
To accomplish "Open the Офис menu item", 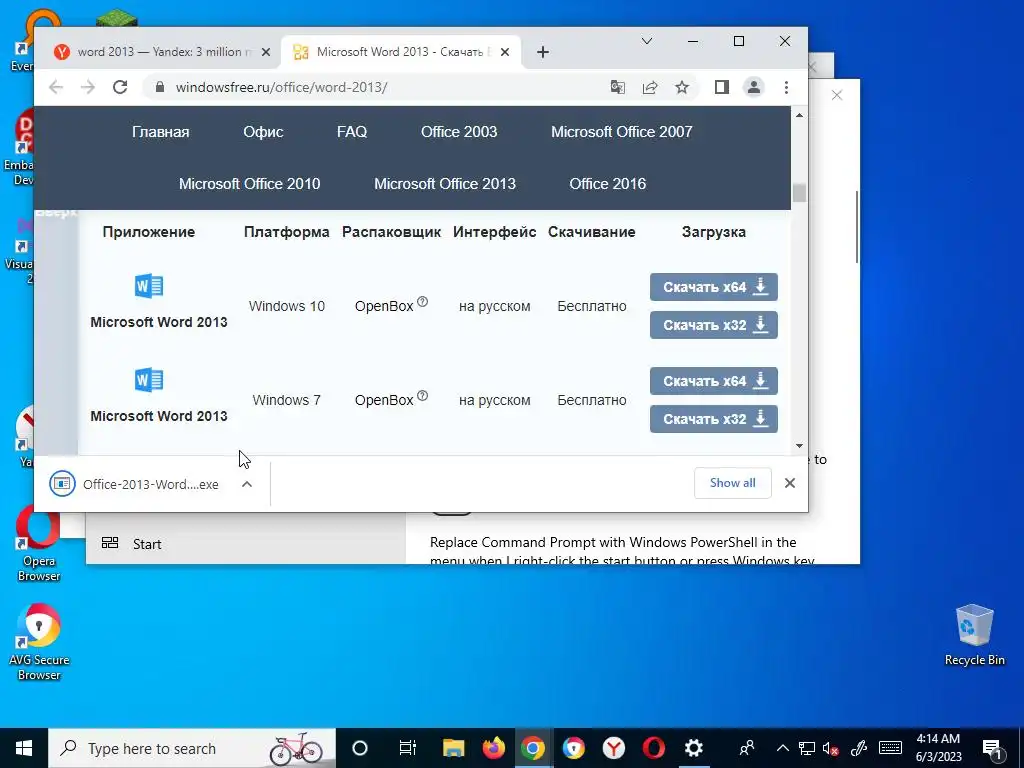I will tap(263, 131).
